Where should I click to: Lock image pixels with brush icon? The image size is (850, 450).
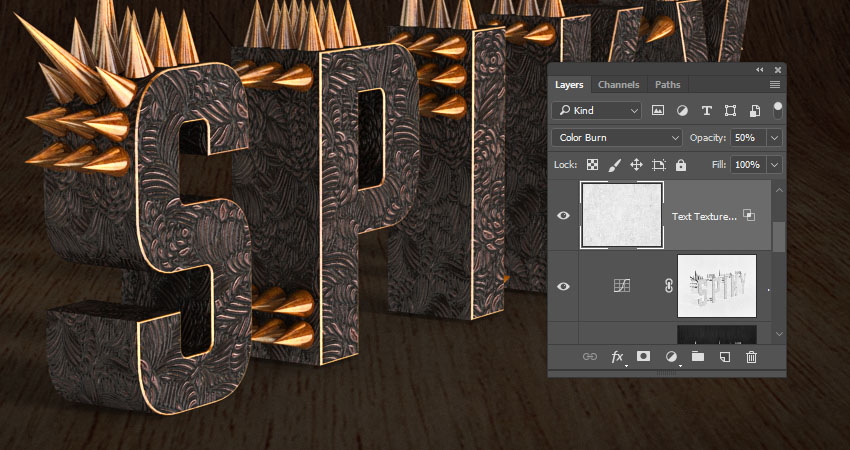click(x=615, y=165)
